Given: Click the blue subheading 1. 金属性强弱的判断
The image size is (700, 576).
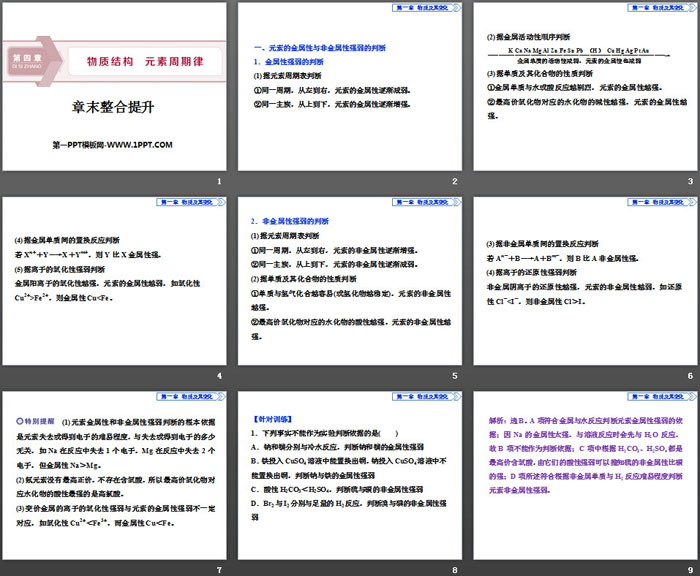Looking at the screenshot, I should (x=289, y=62).
